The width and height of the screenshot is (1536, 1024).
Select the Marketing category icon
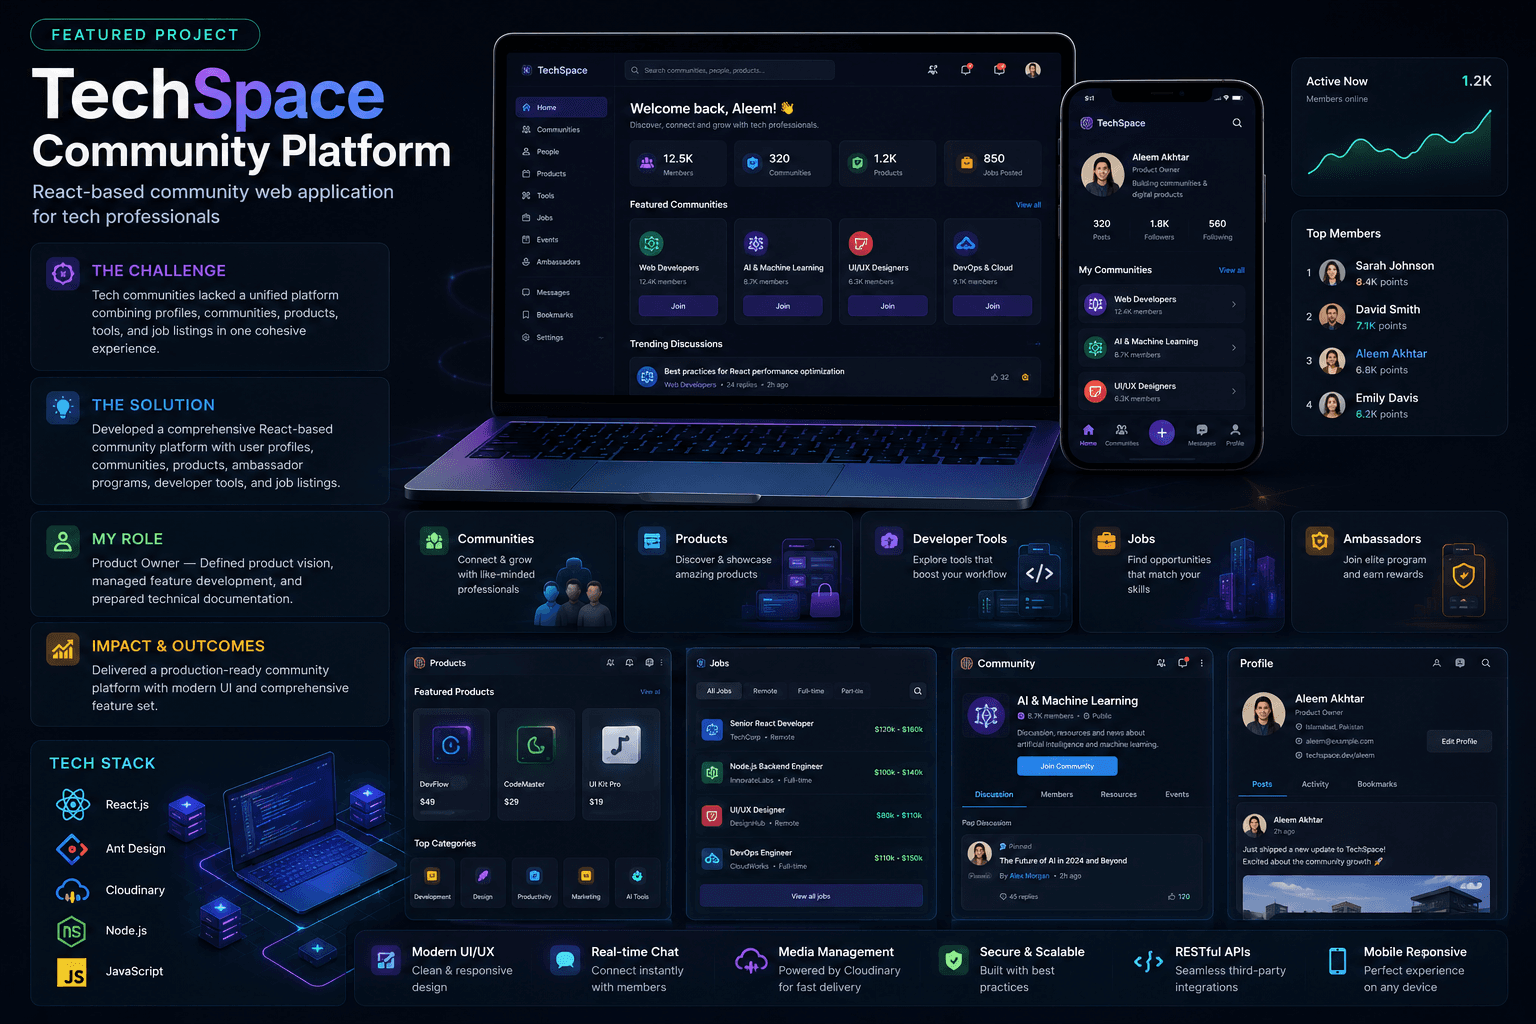click(586, 876)
